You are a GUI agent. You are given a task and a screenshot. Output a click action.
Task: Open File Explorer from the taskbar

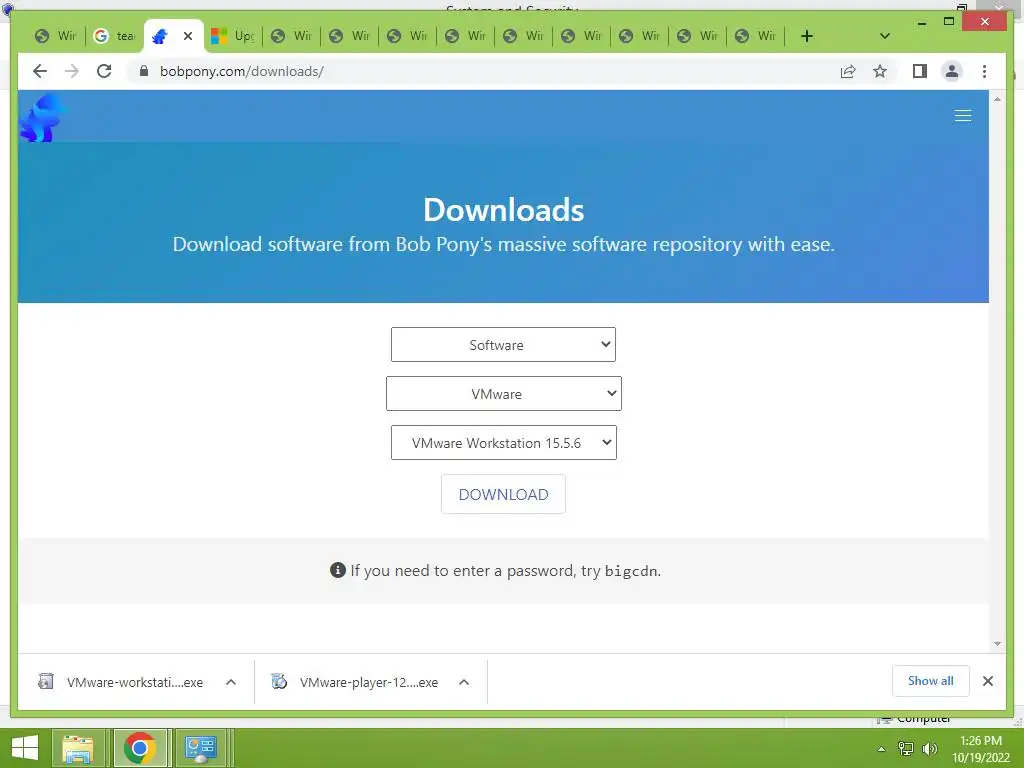tap(78, 748)
